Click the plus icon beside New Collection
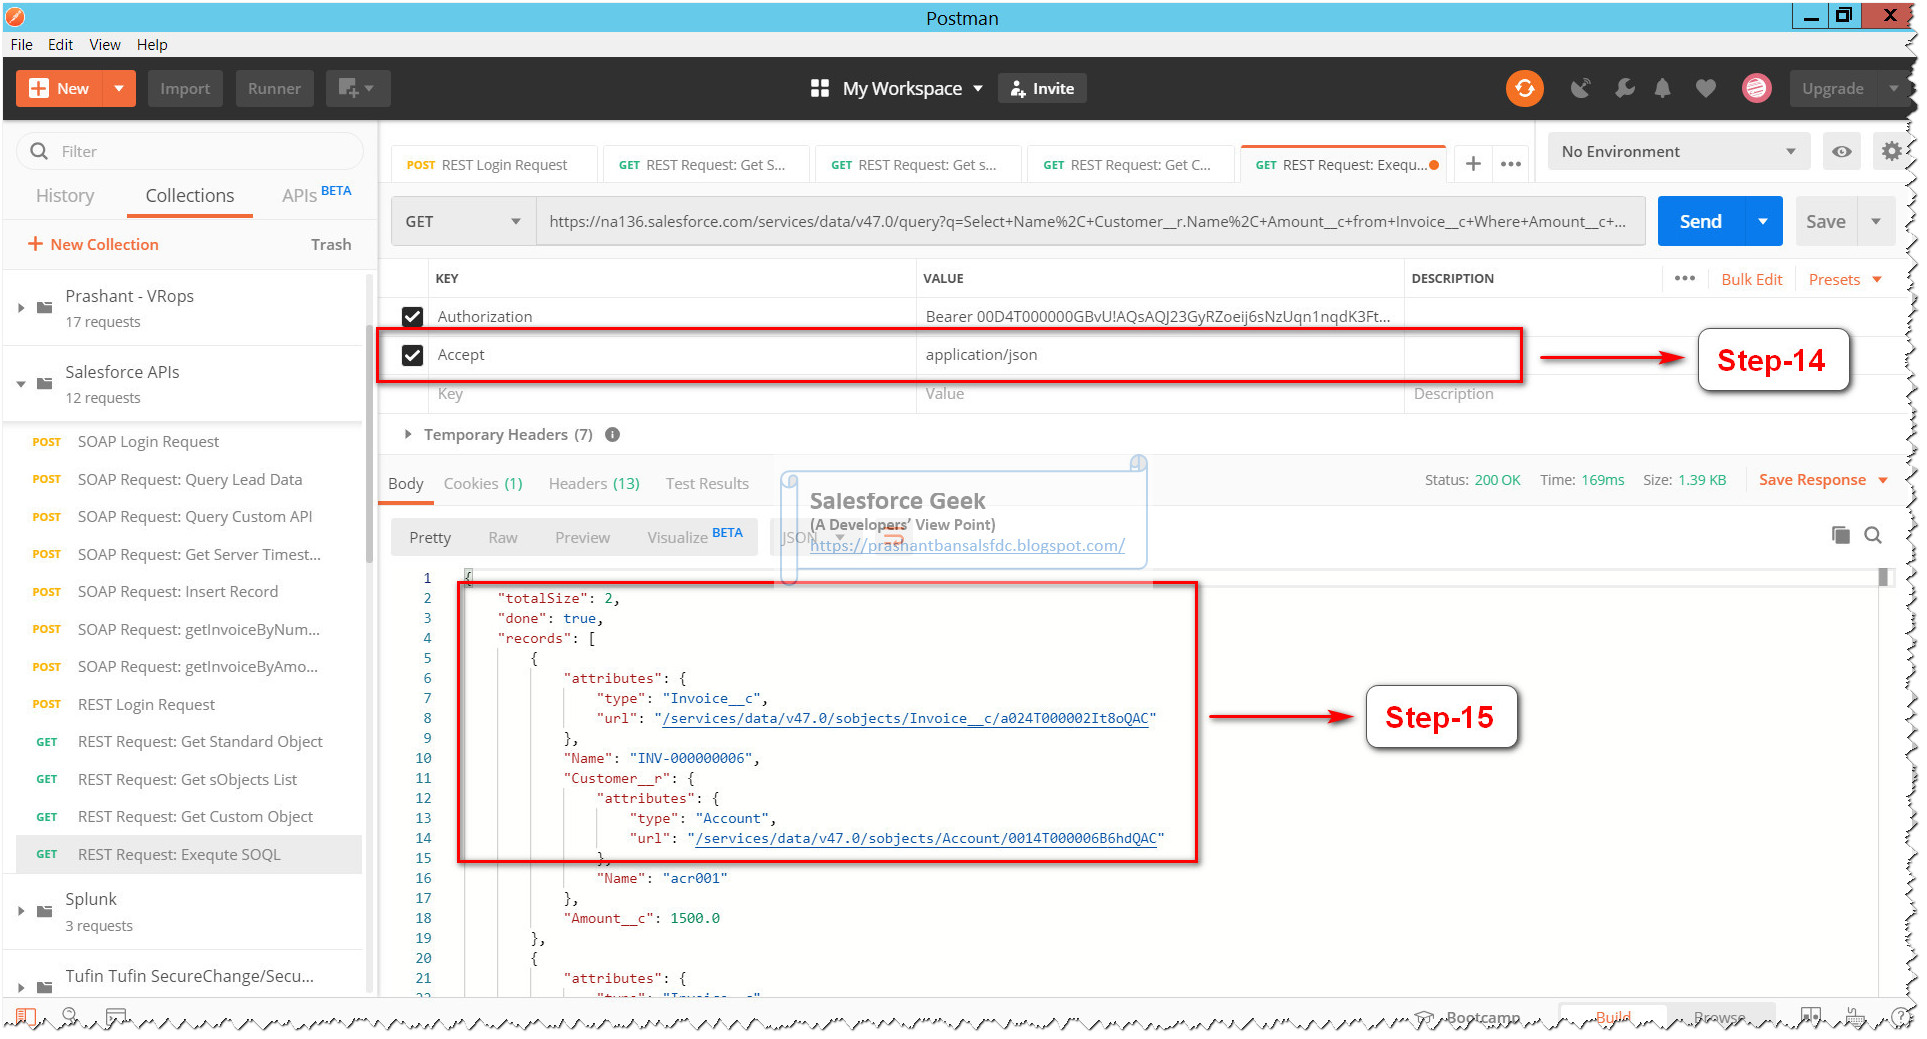 (35, 244)
